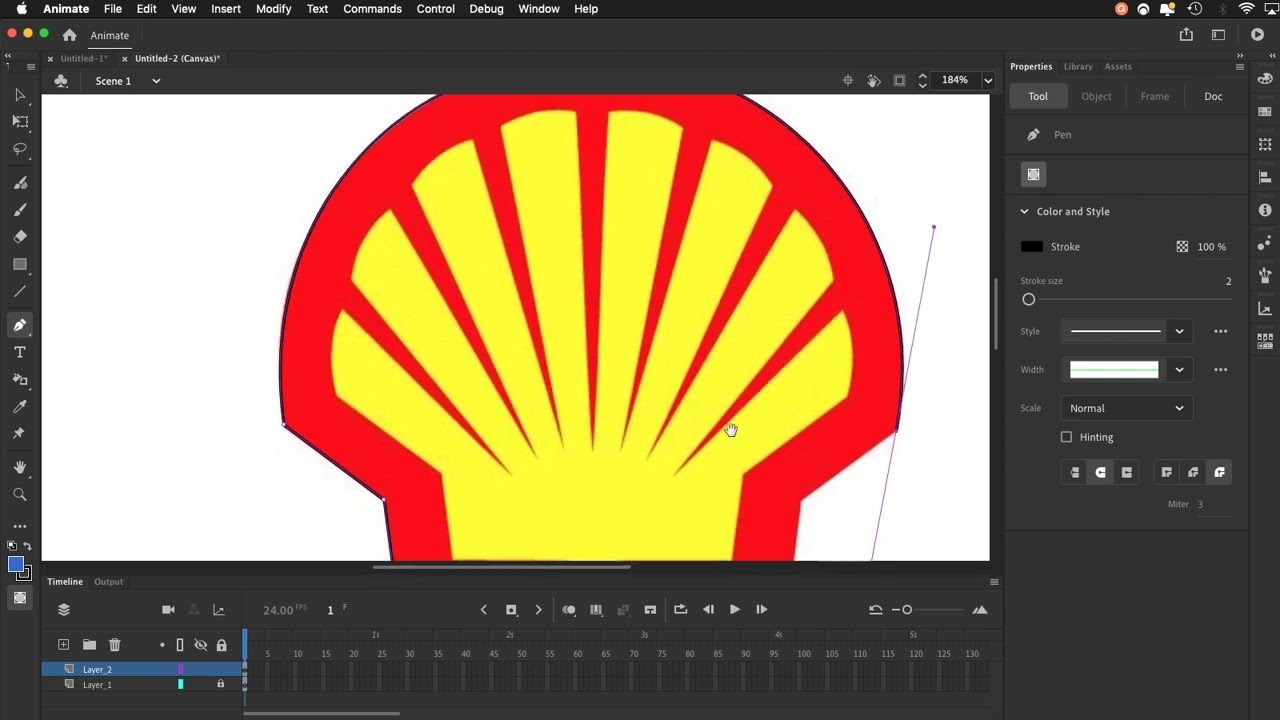Open the Scene 1 dropdown
The width and height of the screenshot is (1280, 720).
[x=156, y=81]
